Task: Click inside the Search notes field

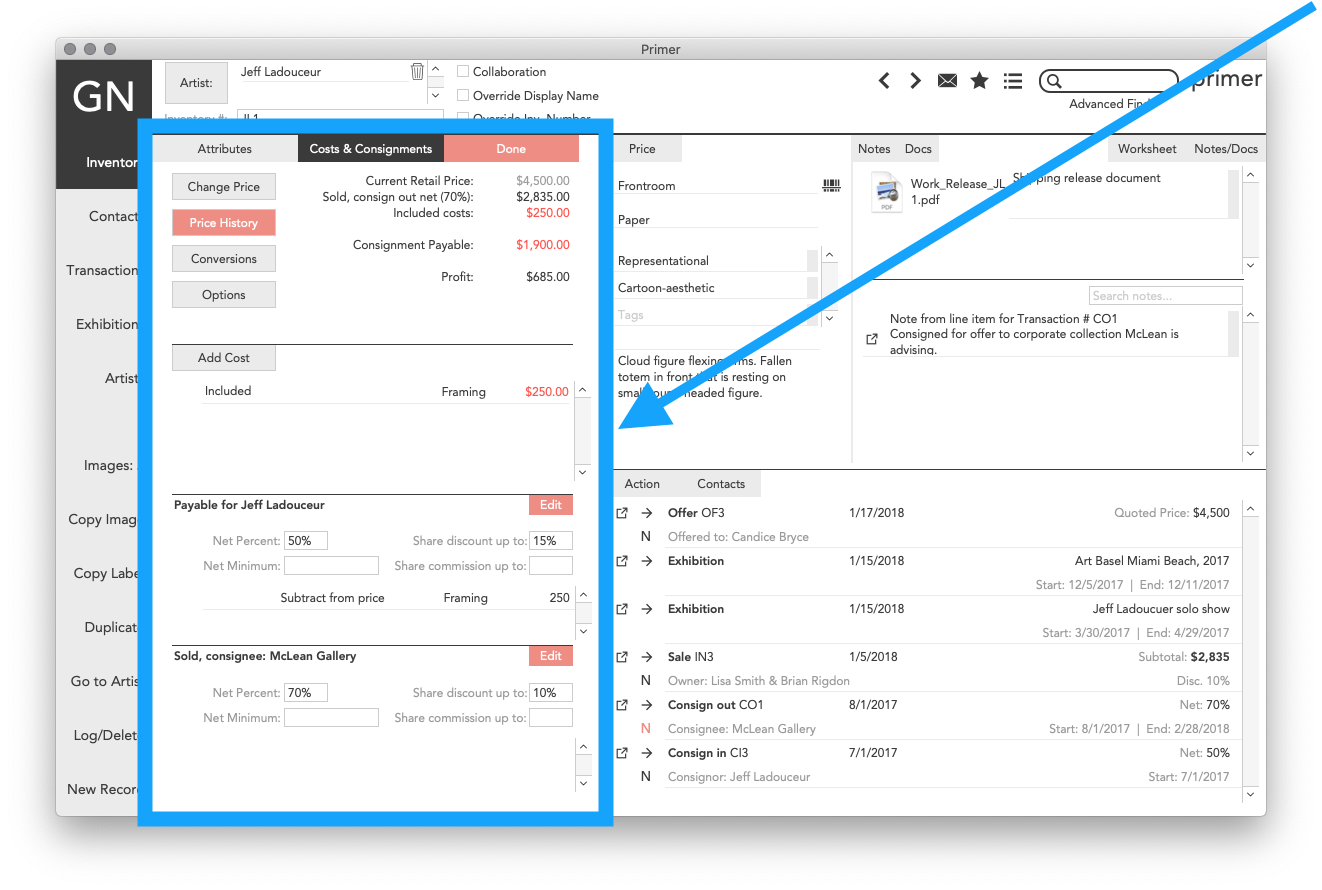Action: pos(1164,295)
